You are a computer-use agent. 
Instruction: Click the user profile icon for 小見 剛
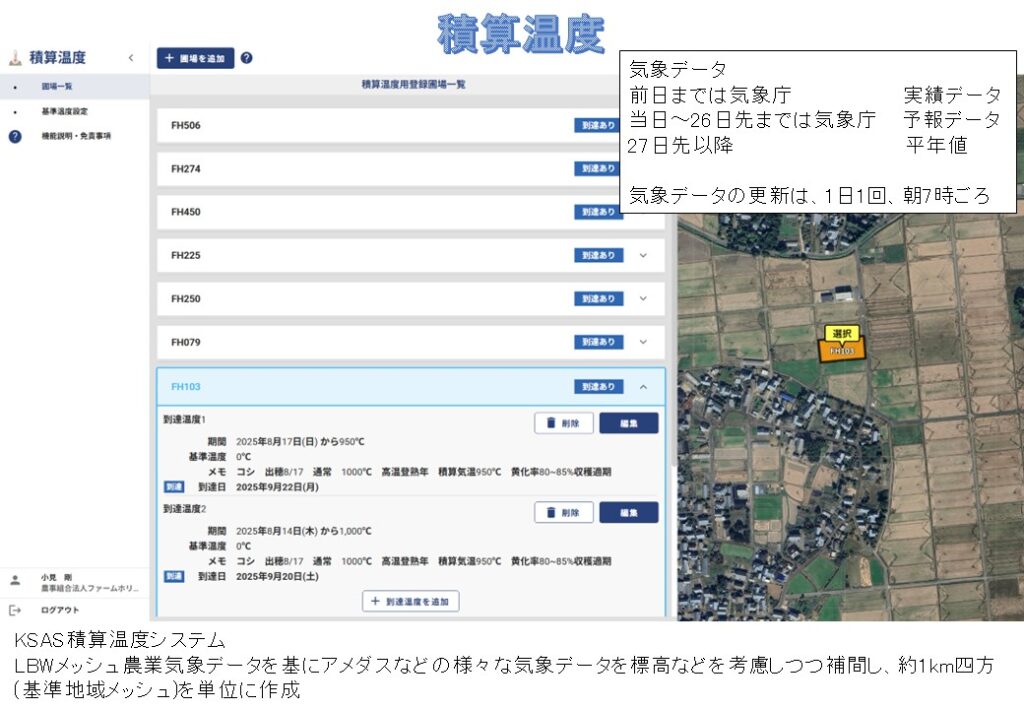coord(15,580)
